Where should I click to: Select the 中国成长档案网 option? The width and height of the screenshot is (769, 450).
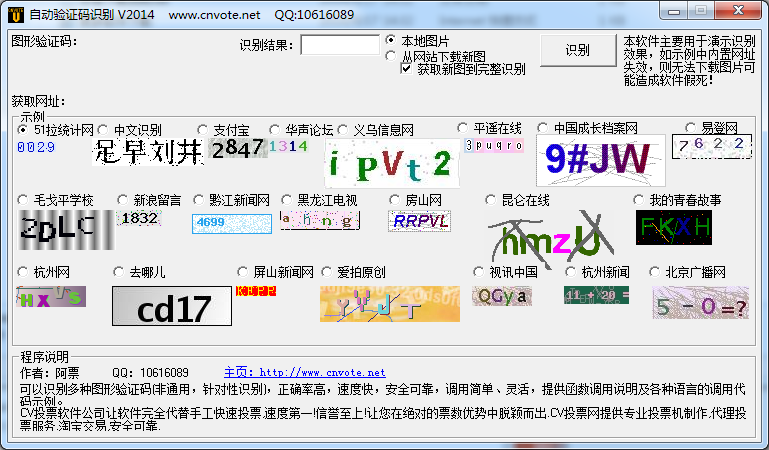coord(544,128)
